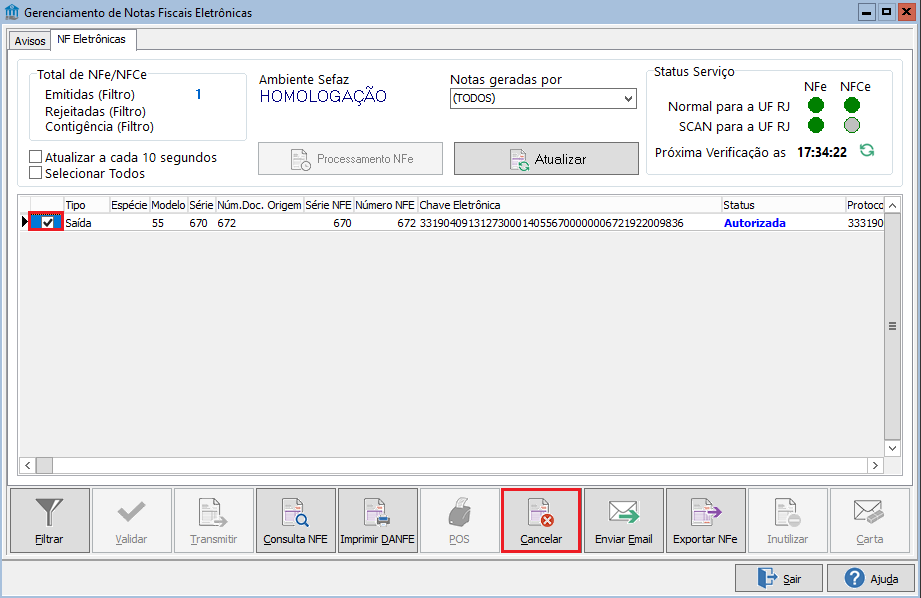Click the 17:34:22 verification time
The image size is (921, 598).
[822, 153]
